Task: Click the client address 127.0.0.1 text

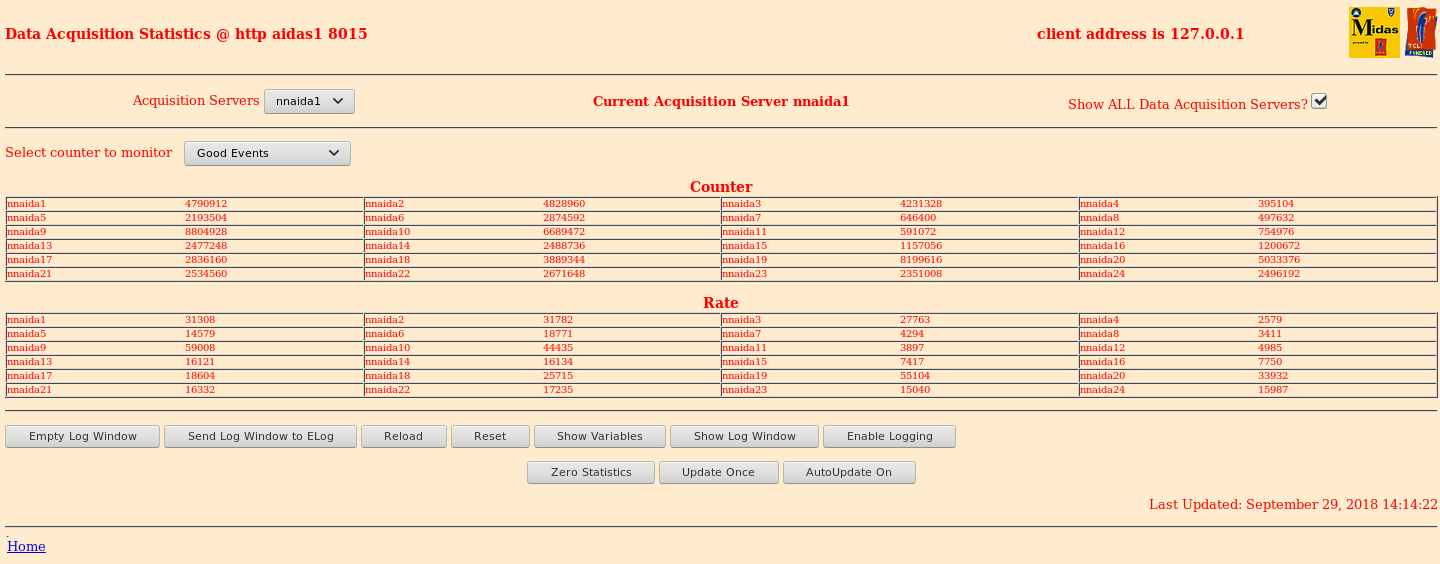Action: tap(1141, 34)
